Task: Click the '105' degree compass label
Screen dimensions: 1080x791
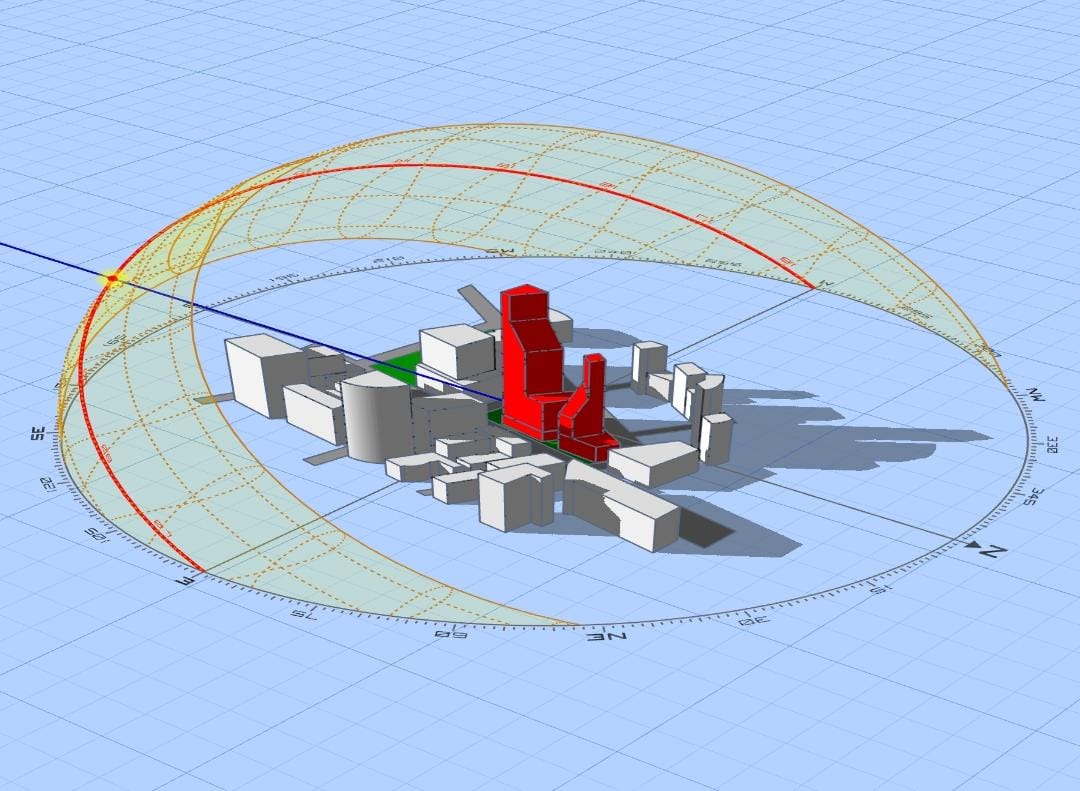Action: pos(96,533)
